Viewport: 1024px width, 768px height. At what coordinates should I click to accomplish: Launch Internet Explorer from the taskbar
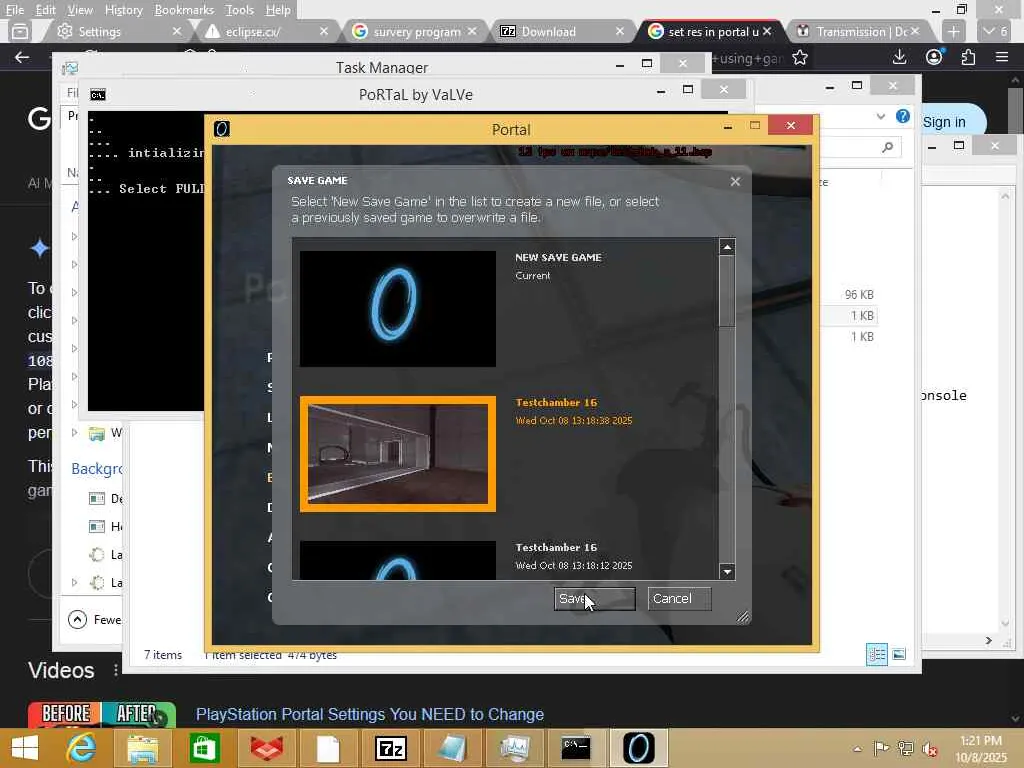point(82,748)
